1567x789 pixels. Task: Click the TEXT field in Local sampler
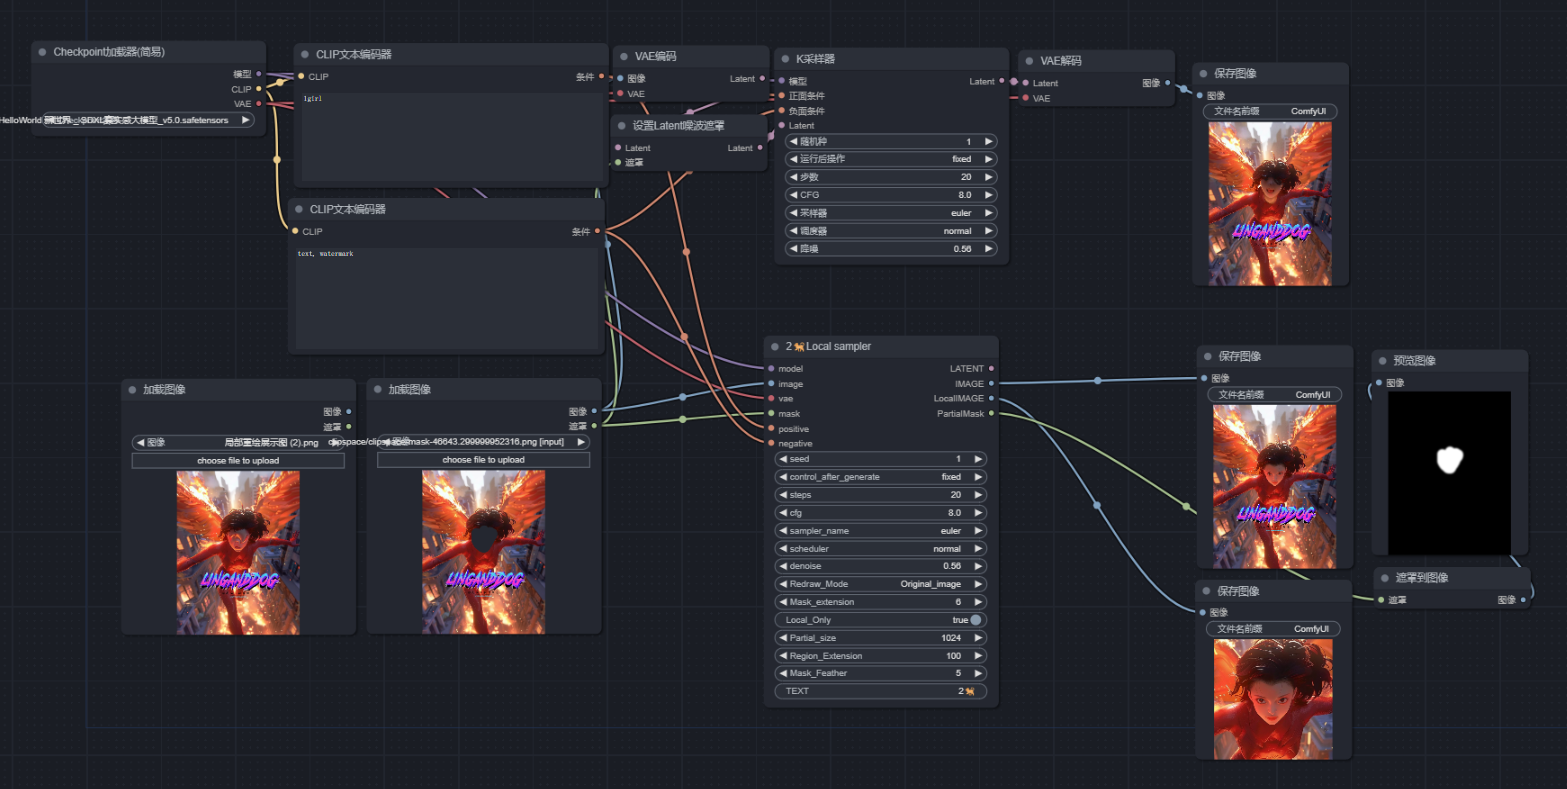pos(880,691)
